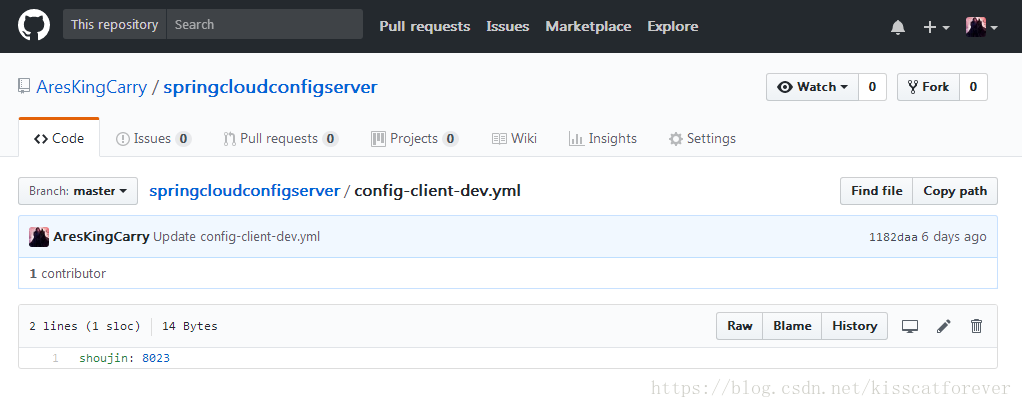The height and width of the screenshot is (408, 1022).
Task: Open springcloudconfigserver repository title link
Action: (x=270, y=87)
